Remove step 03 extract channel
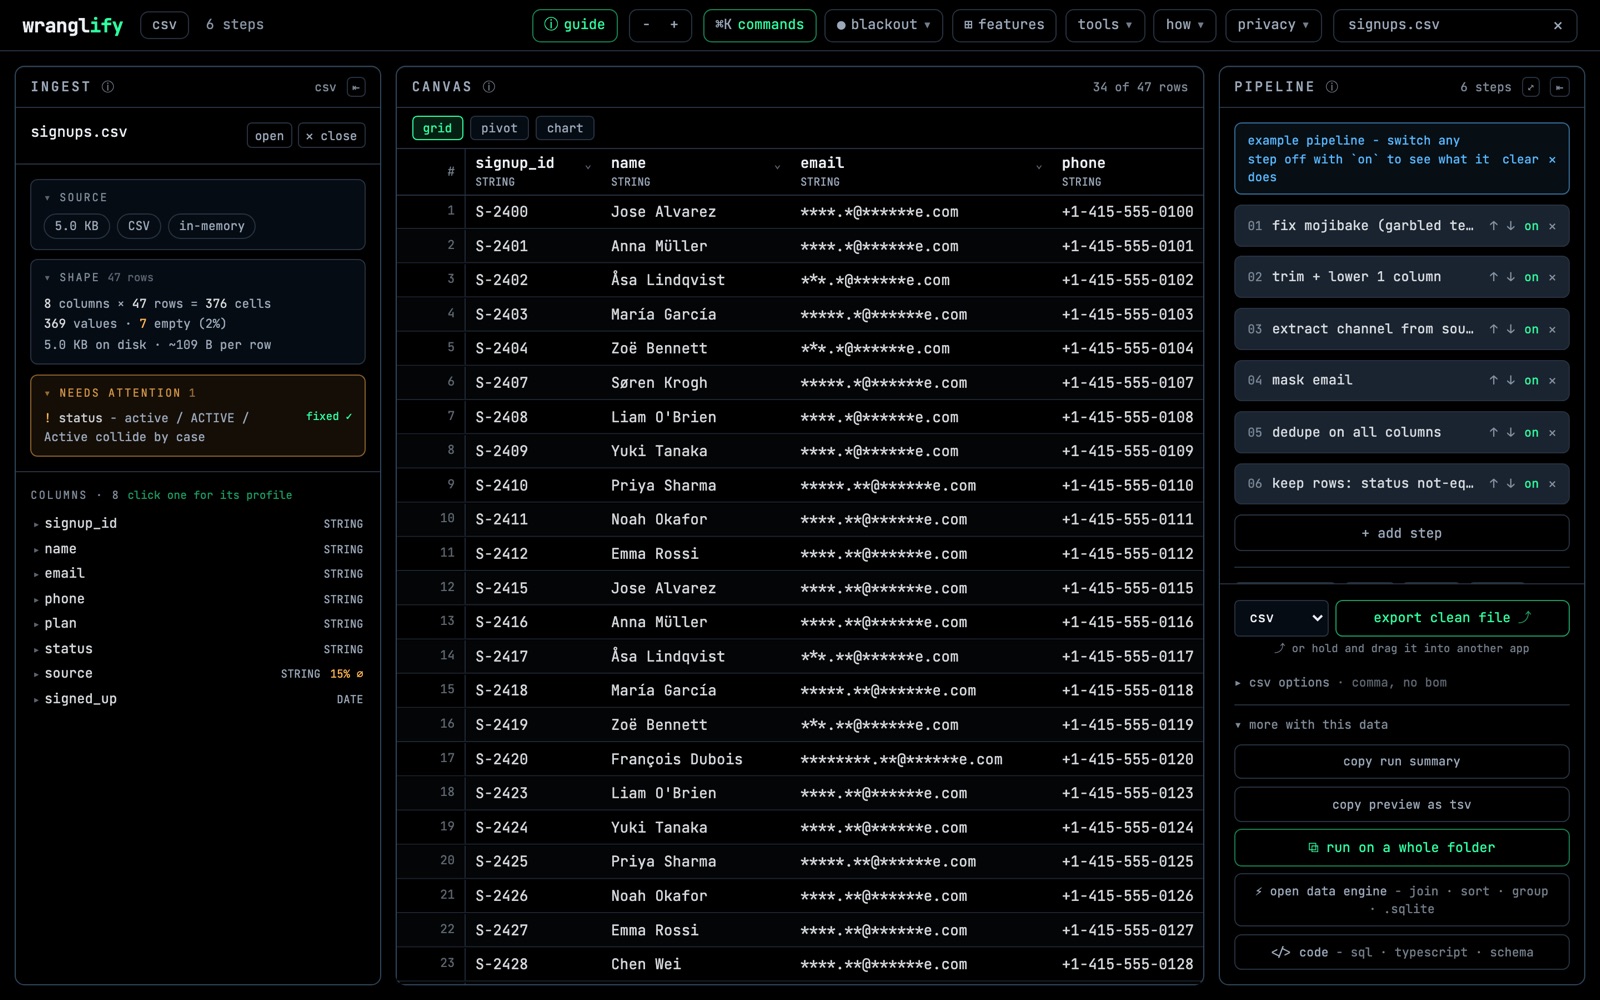 tap(1552, 329)
